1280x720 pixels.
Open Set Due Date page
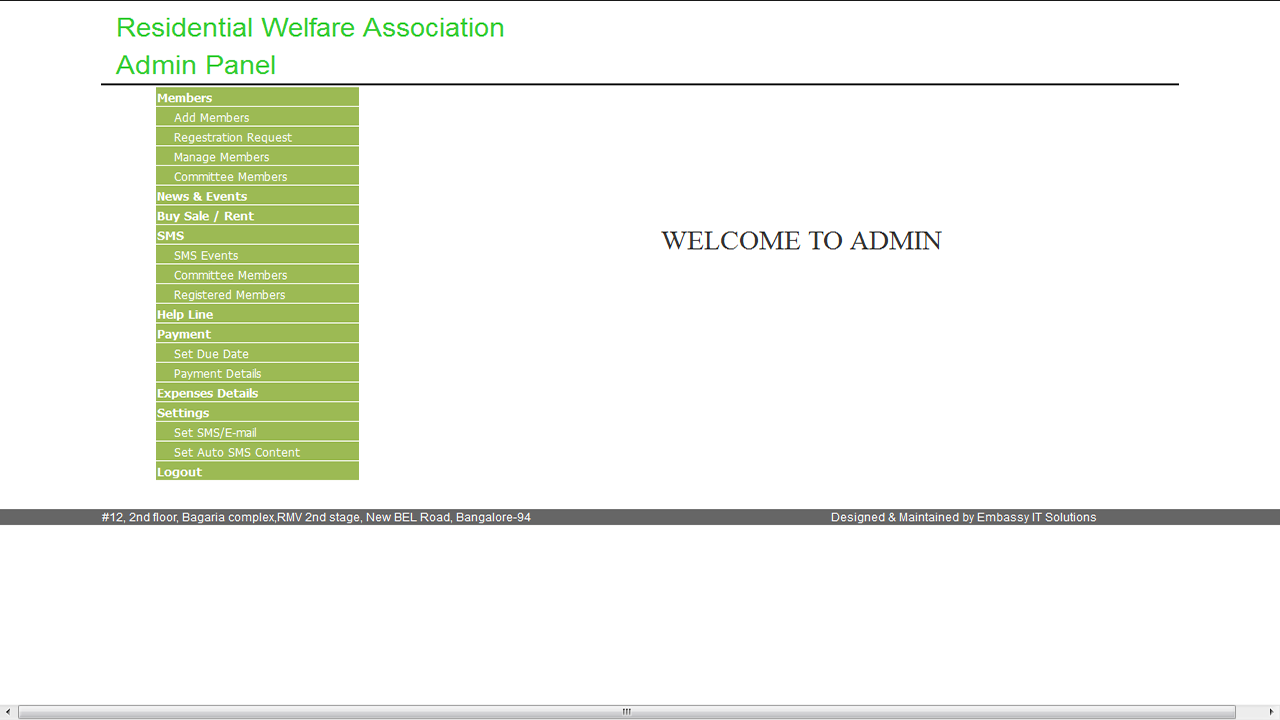coord(257,353)
